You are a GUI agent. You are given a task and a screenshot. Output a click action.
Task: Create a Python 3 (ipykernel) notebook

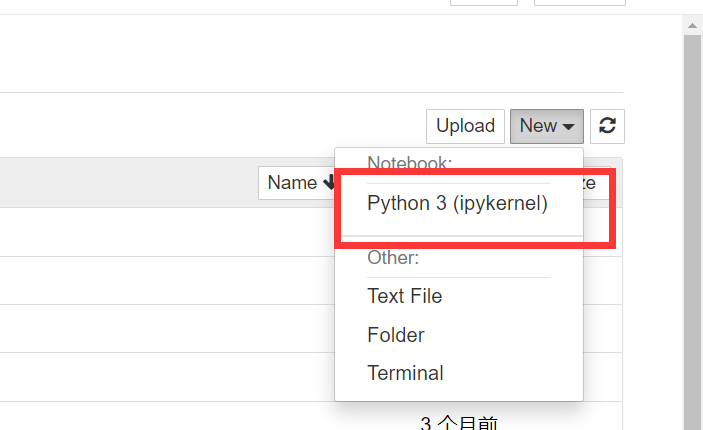click(457, 204)
